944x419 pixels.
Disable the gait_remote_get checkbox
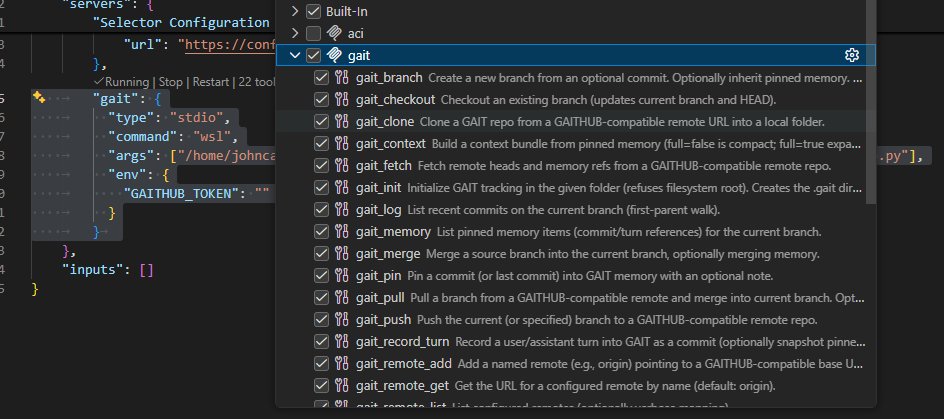(x=321, y=386)
